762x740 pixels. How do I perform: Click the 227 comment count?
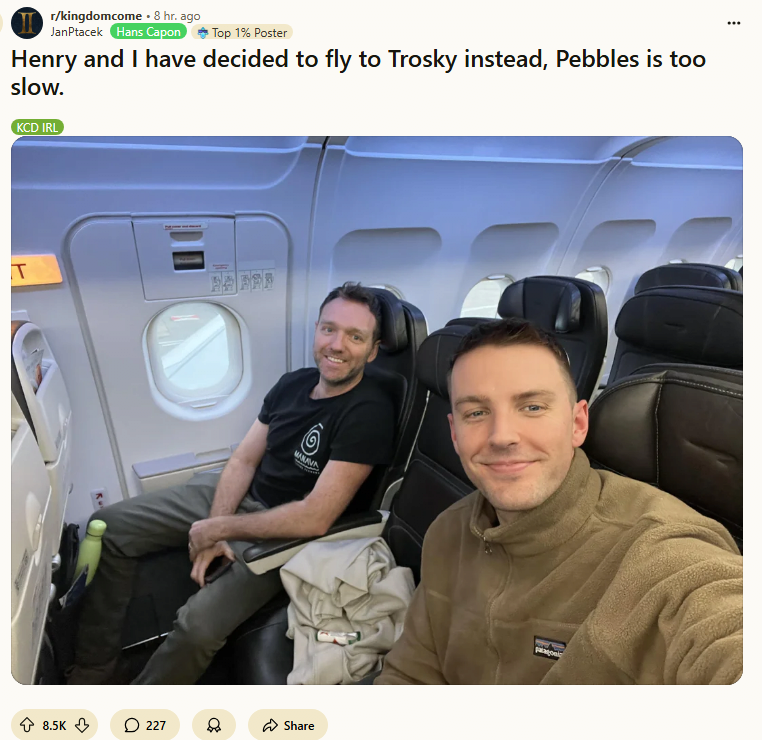(x=156, y=725)
